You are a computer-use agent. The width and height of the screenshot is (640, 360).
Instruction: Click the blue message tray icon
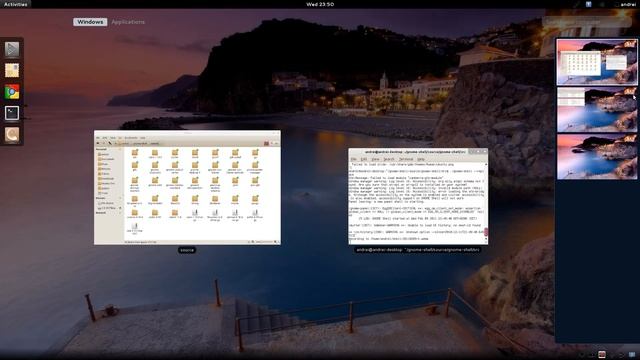[x=632, y=355]
